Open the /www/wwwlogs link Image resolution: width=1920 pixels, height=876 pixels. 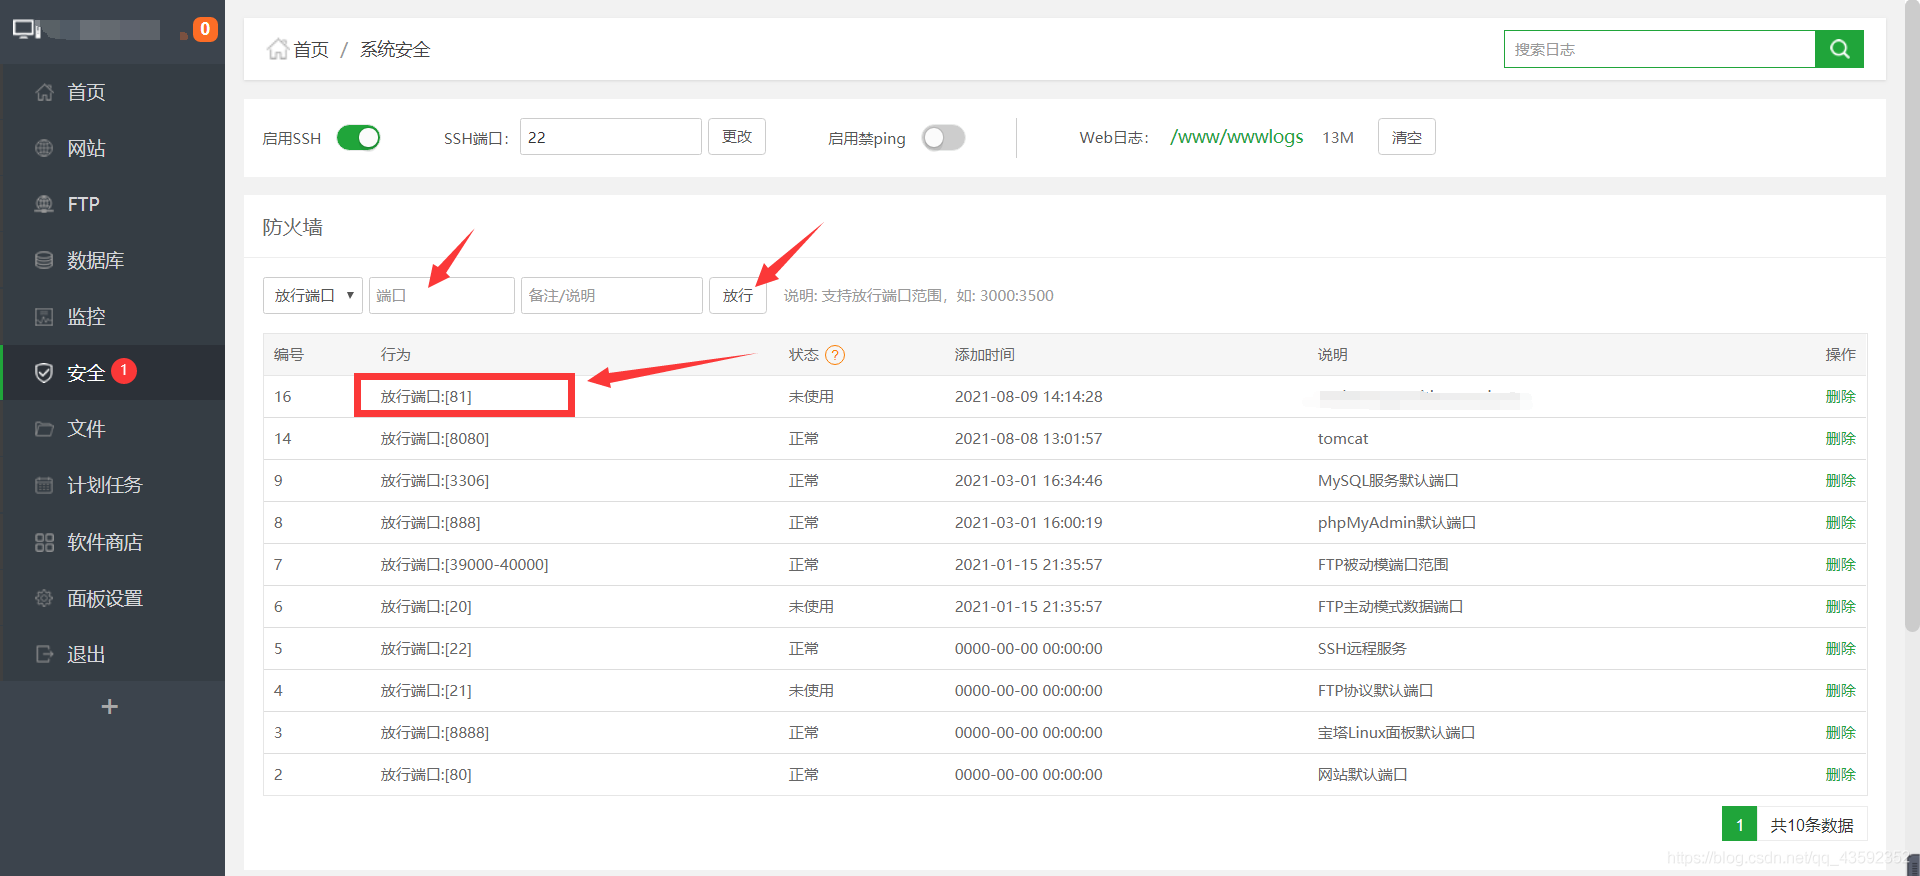1237,137
